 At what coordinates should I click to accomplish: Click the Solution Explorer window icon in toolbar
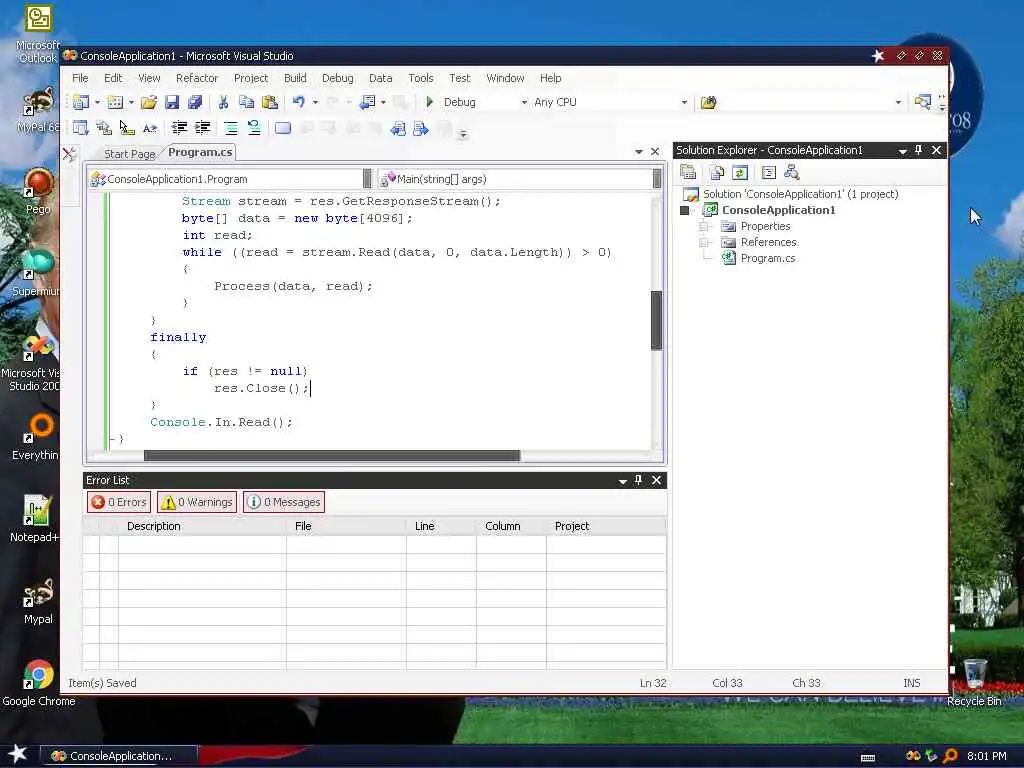(x=923, y=102)
